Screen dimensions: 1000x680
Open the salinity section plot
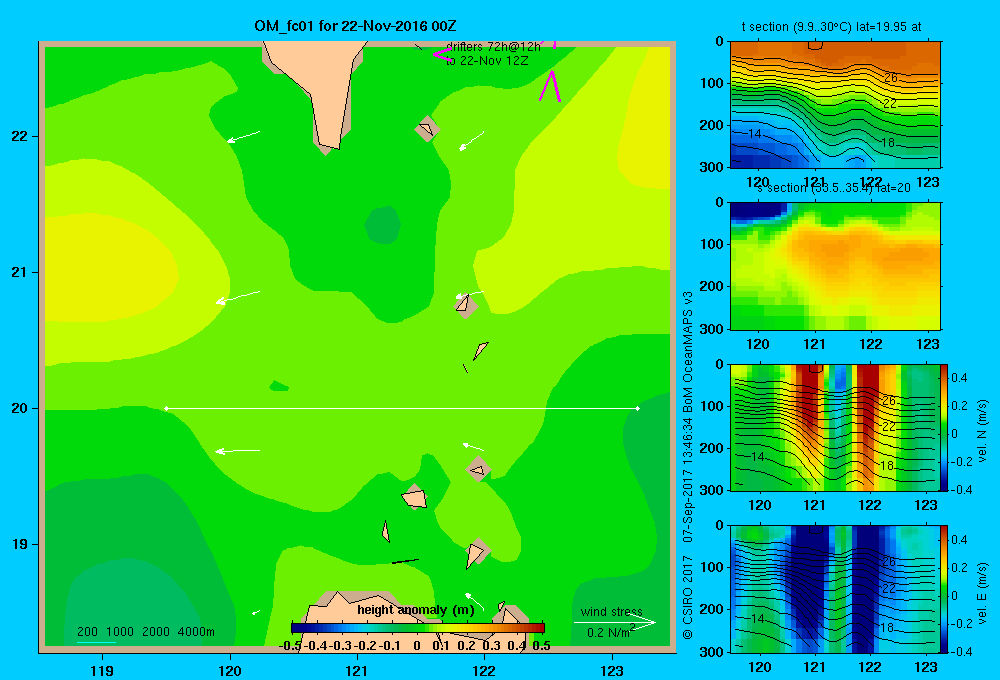tap(835, 266)
